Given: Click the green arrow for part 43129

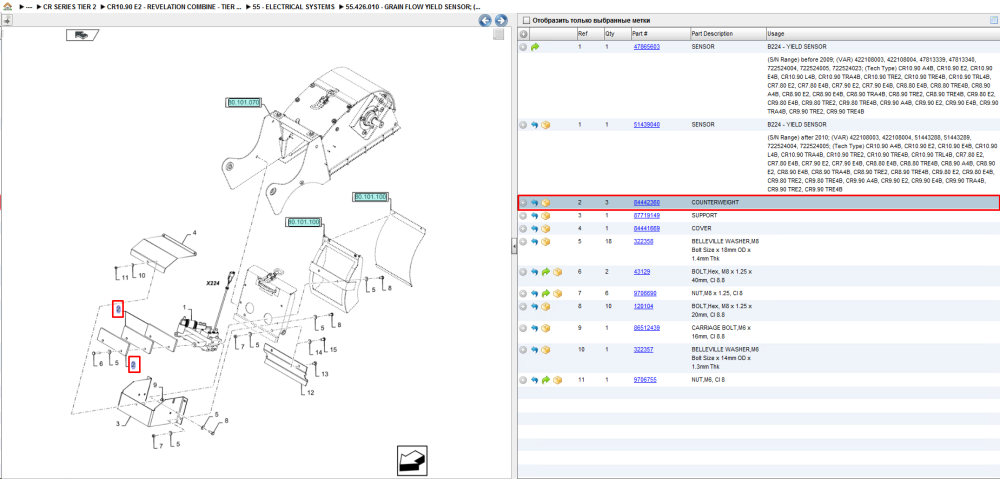Looking at the screenshot, I should [x=546, y=272].
